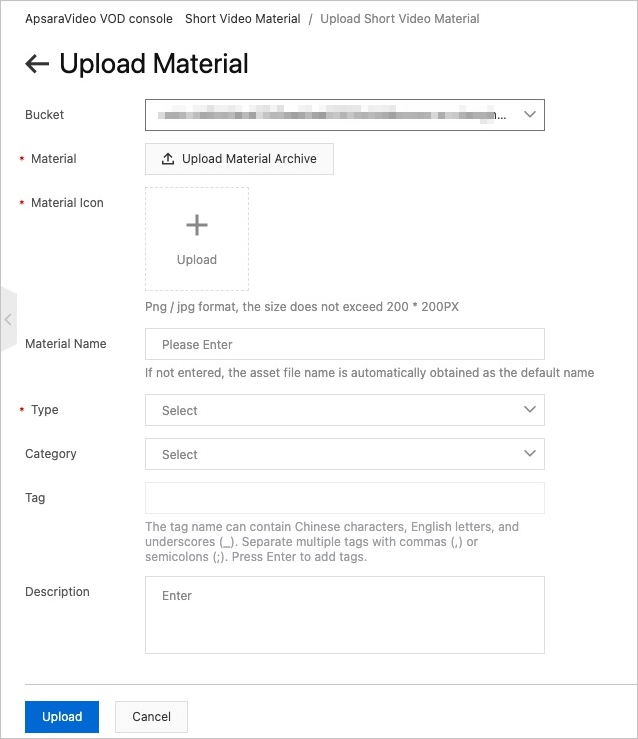Expand the left sidebar collapse handle
The image size is (638, 739).
point(8,320)
